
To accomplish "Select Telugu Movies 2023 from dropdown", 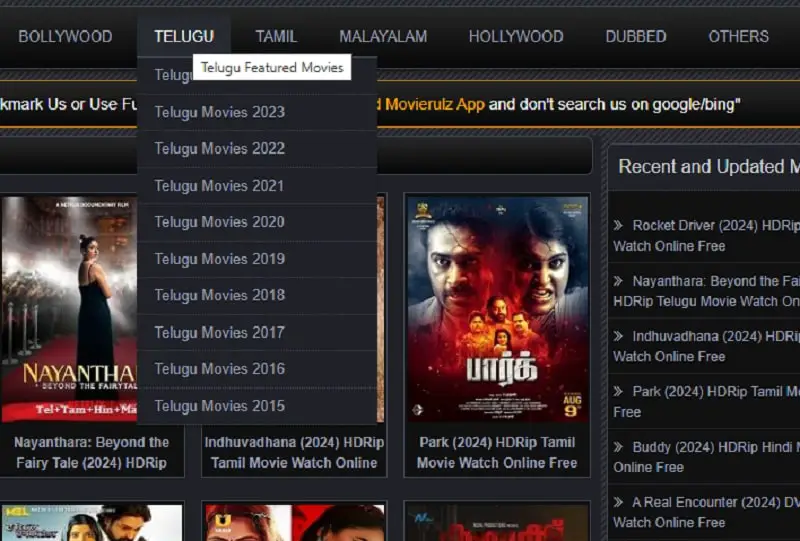I will coord(219,112).
